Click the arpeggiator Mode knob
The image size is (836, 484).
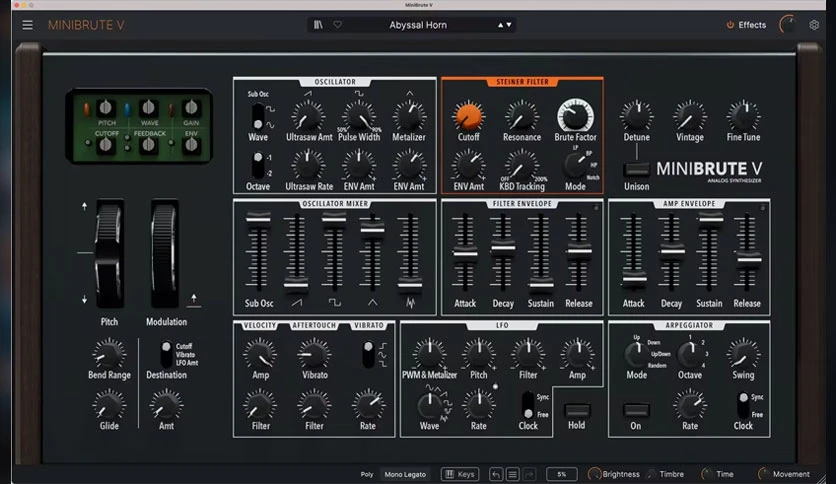coord(636,354)
